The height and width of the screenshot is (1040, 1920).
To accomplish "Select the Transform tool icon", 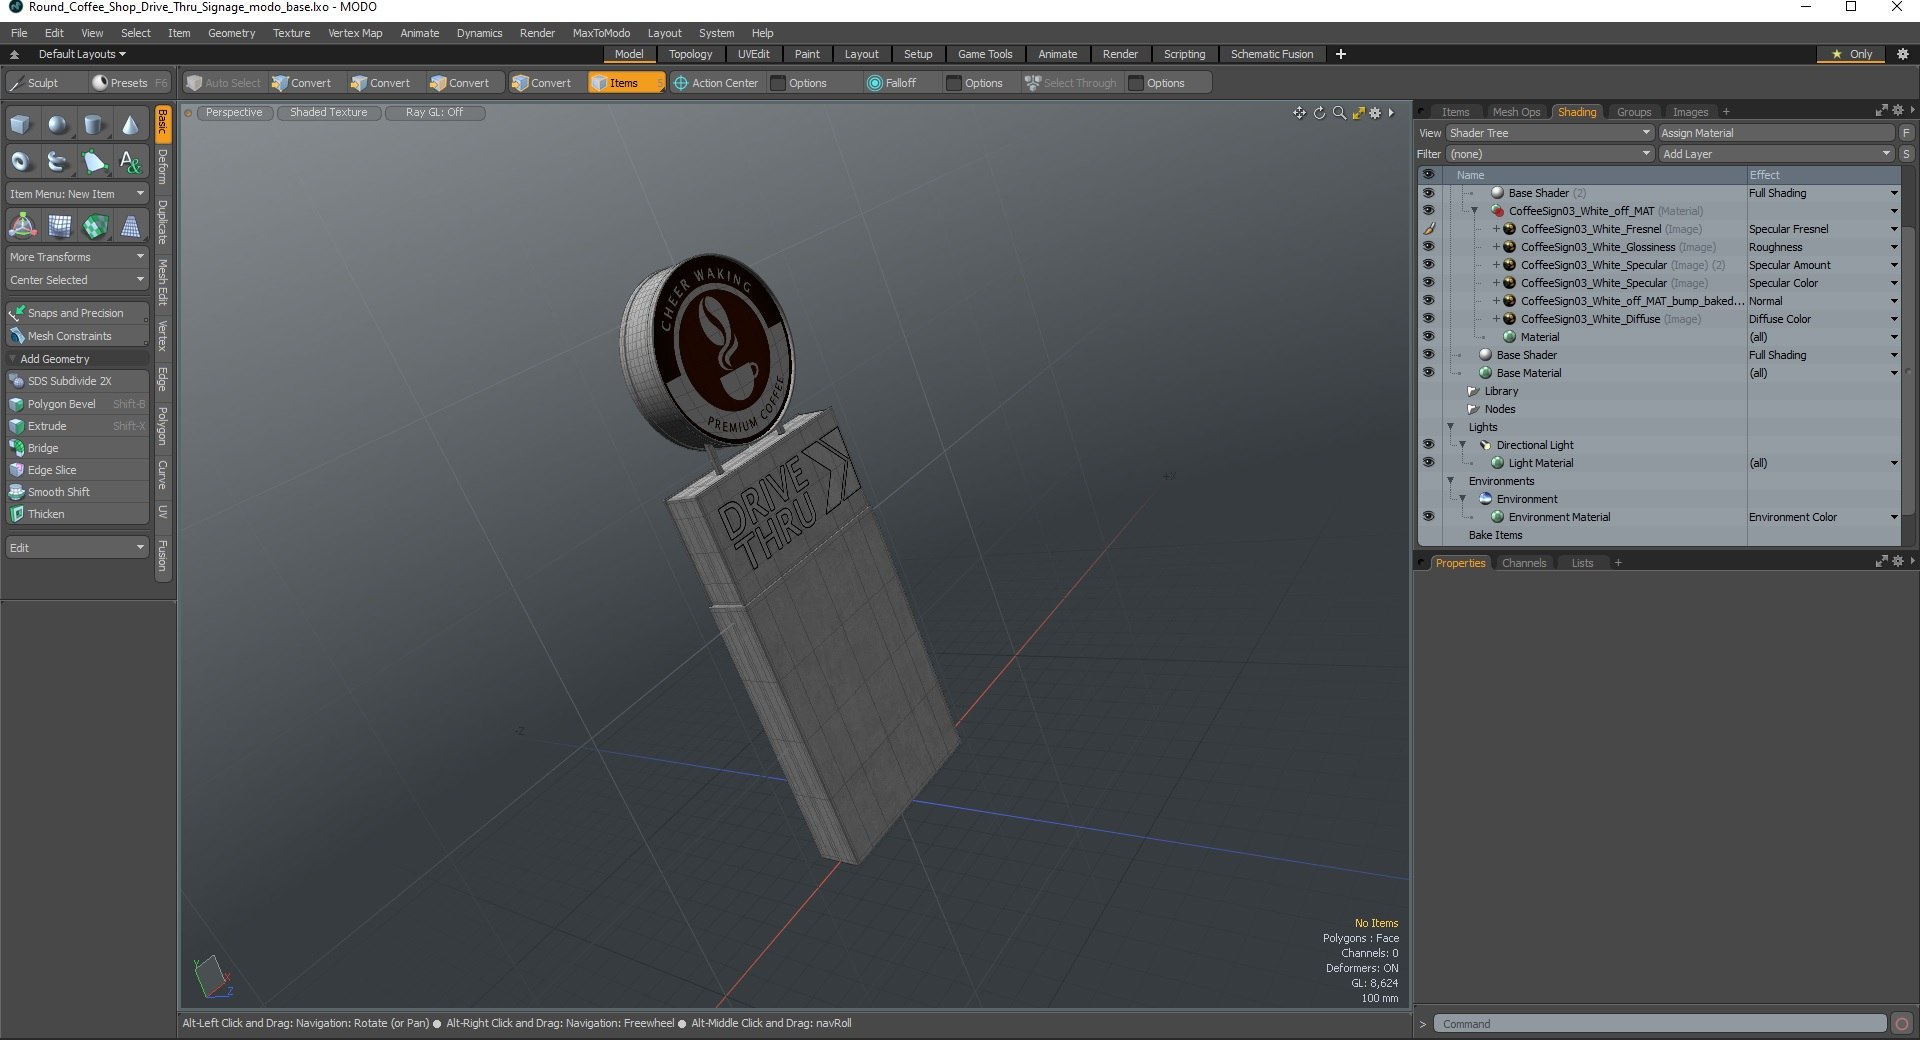I will (x=22, y=226).
